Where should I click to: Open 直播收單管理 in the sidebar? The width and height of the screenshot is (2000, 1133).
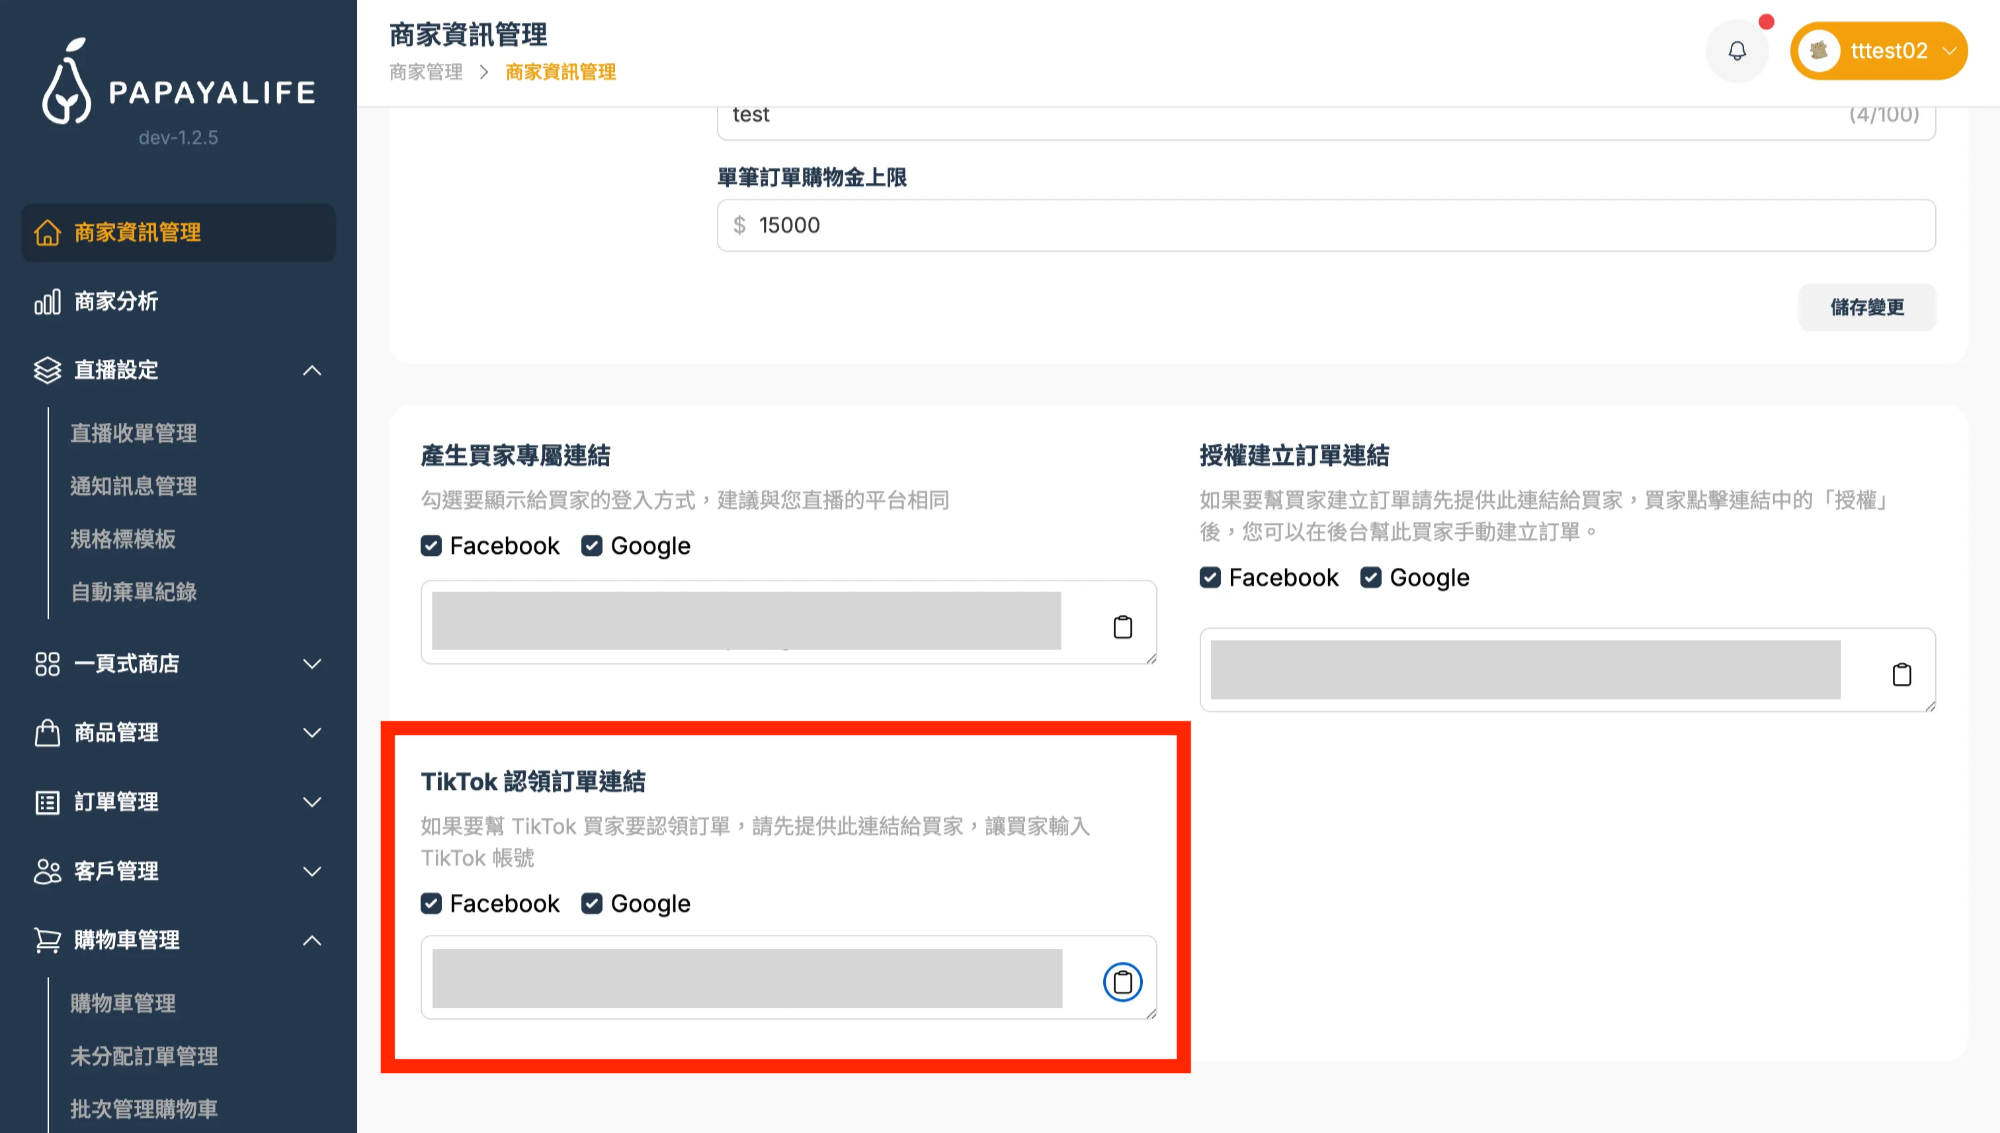(x=133, y=433)
